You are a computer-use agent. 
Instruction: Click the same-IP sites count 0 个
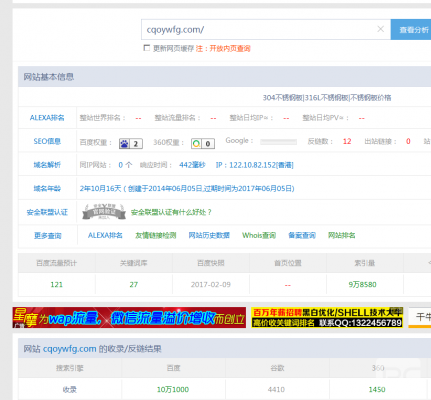pos(125,165)
